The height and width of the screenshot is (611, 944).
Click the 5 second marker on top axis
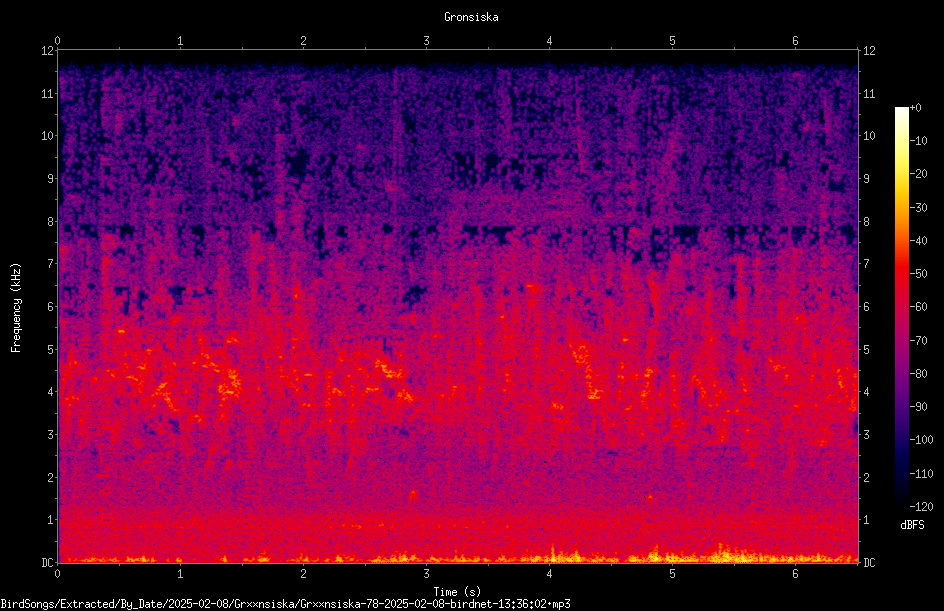click(672, 41)
